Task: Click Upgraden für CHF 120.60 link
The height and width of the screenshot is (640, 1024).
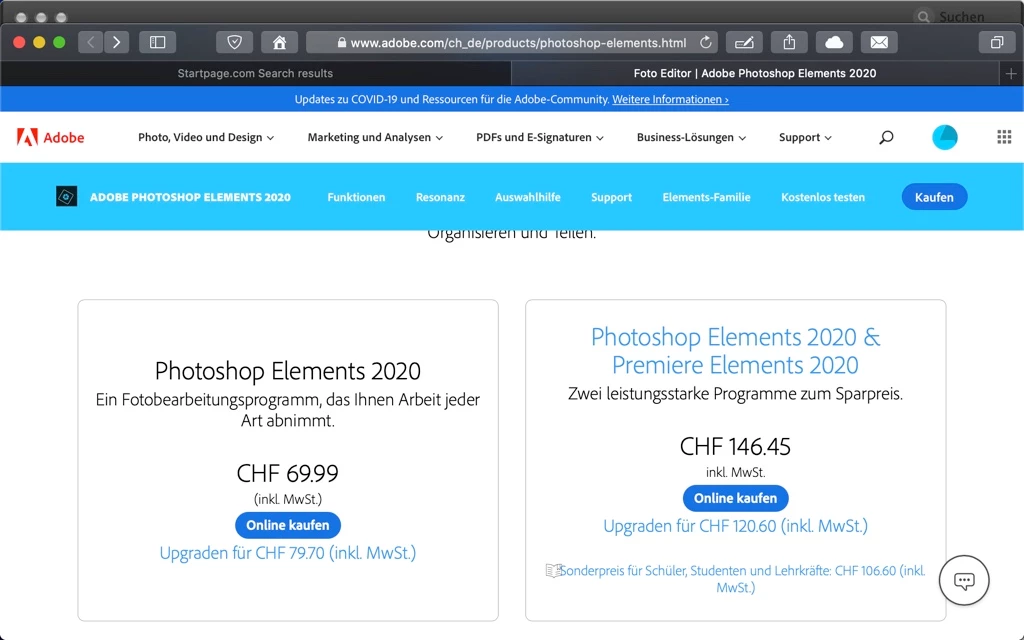Action: click(x=735, y=526)
